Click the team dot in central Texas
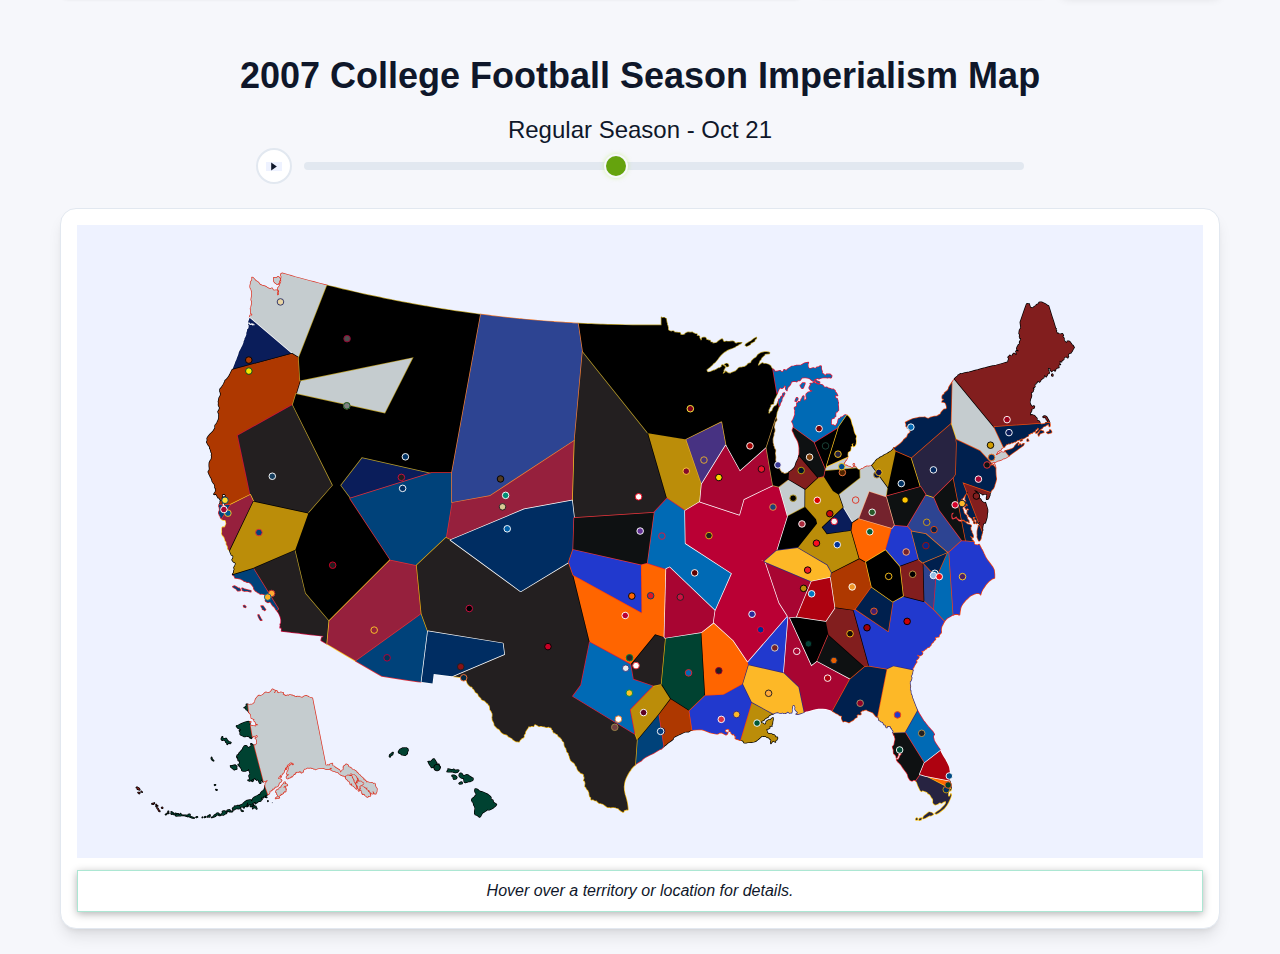Image resolution: width=1280 pixels, height=954 pixels. tap(548, 646)
